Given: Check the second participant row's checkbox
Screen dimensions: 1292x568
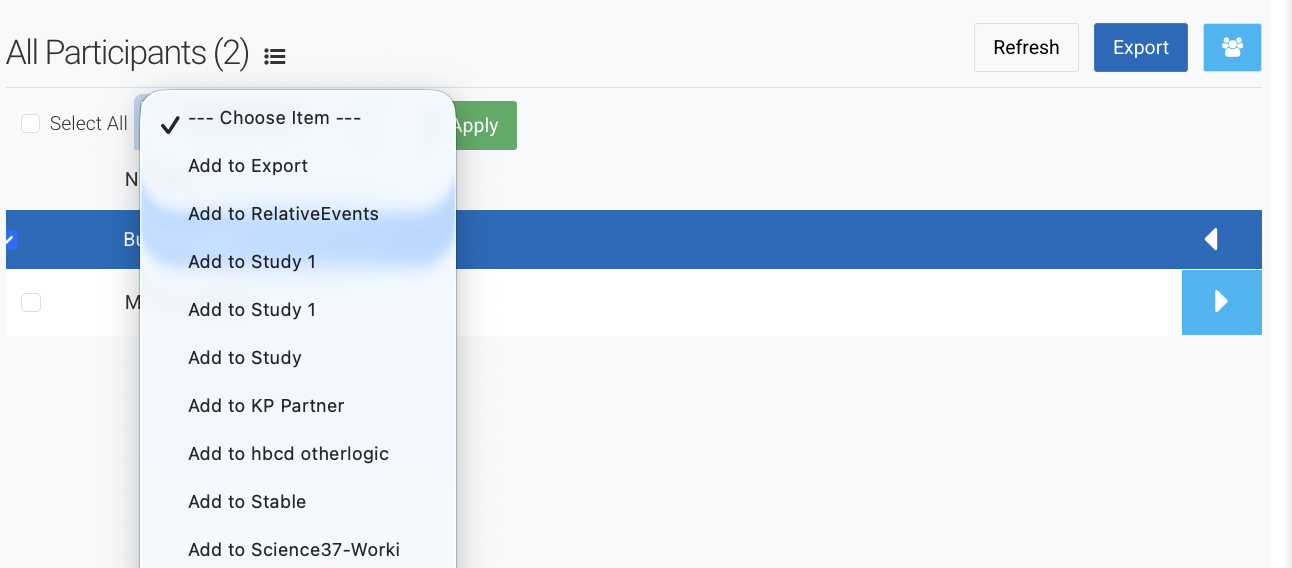Looking at the screenshot, I should [31, 302].
